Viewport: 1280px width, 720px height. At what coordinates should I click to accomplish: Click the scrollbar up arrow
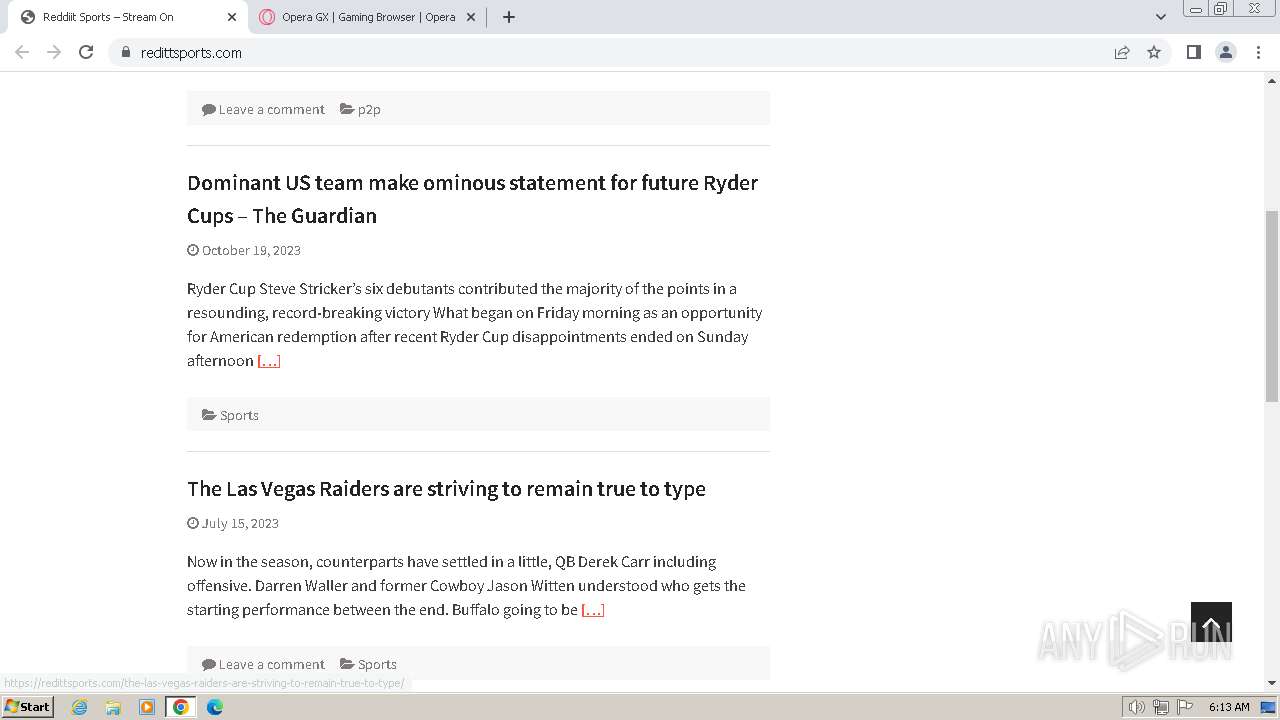click(x=1272, y=81)
